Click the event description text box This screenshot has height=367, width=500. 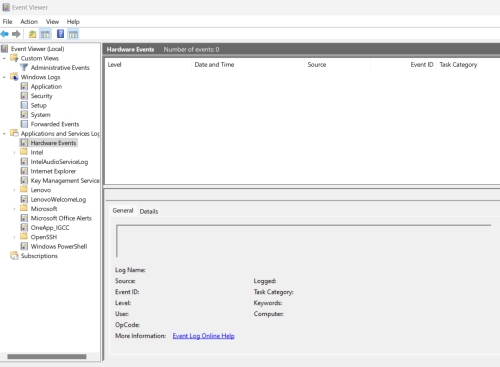[x=303, y=241]
